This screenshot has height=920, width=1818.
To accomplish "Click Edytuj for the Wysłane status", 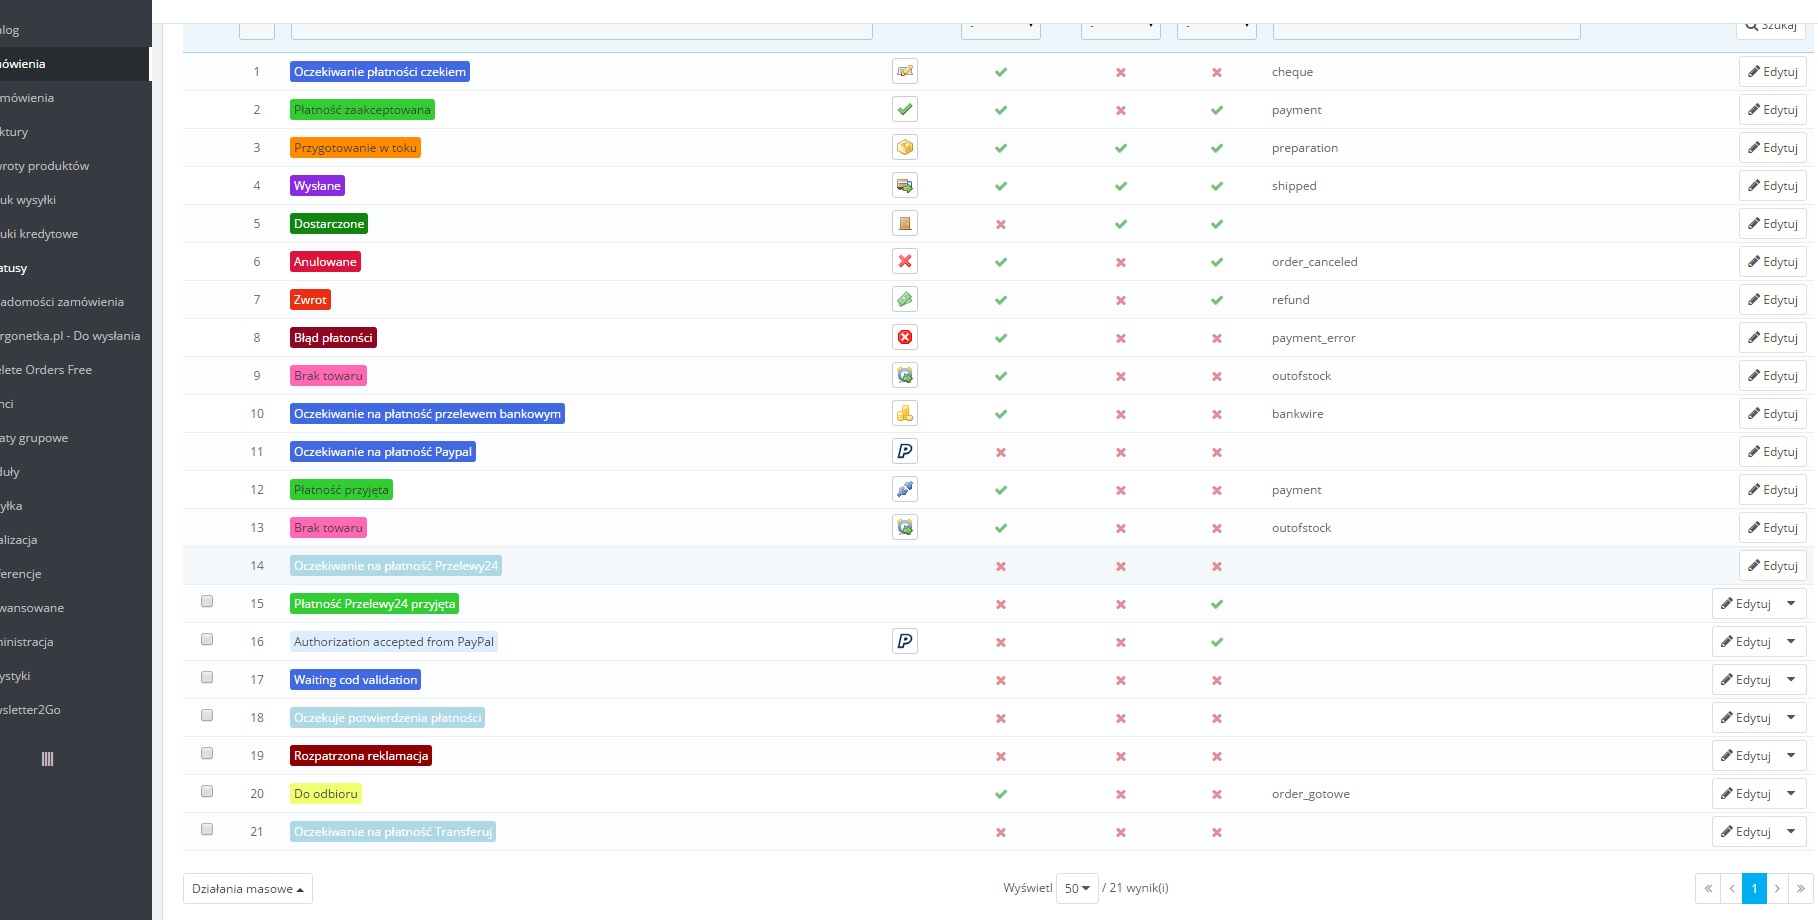I will (x=1773, y=186).
